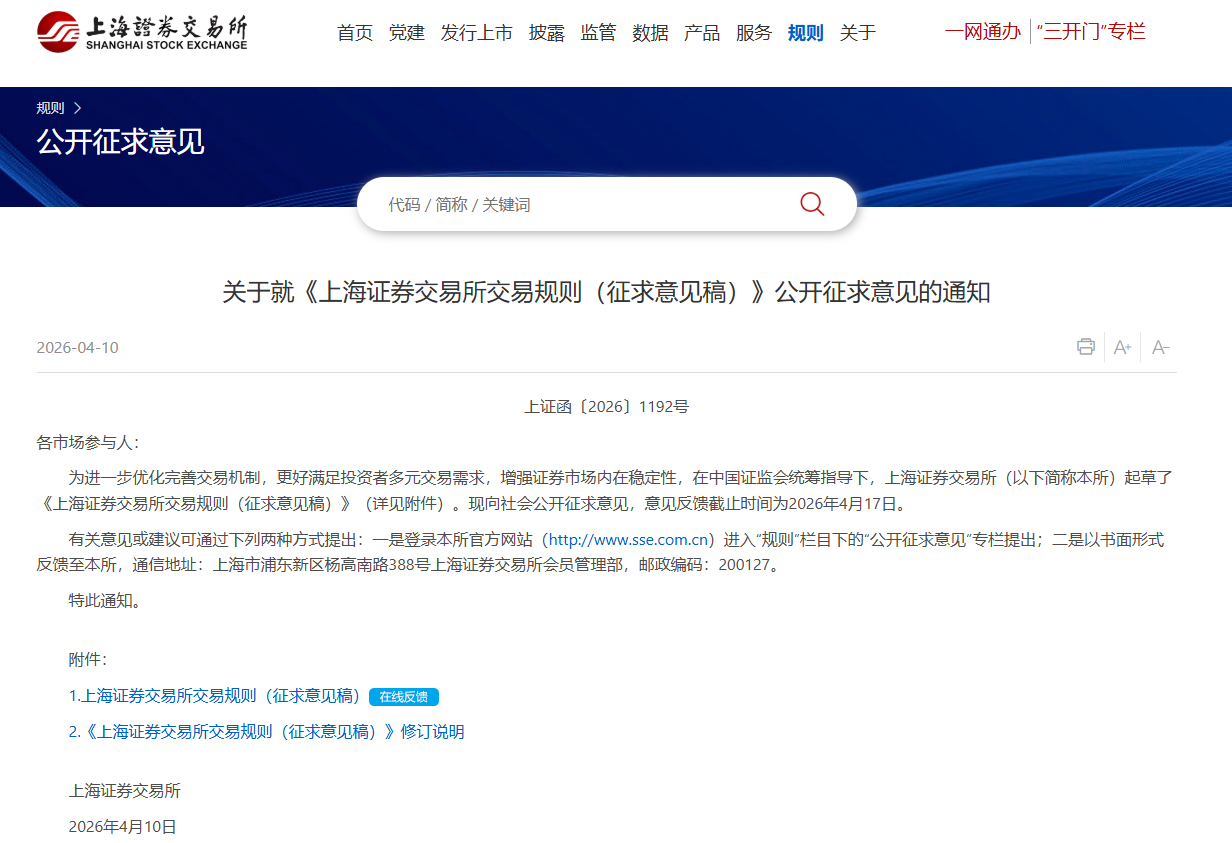Click the blue 在线反馈 feedback button

(404, 697)
